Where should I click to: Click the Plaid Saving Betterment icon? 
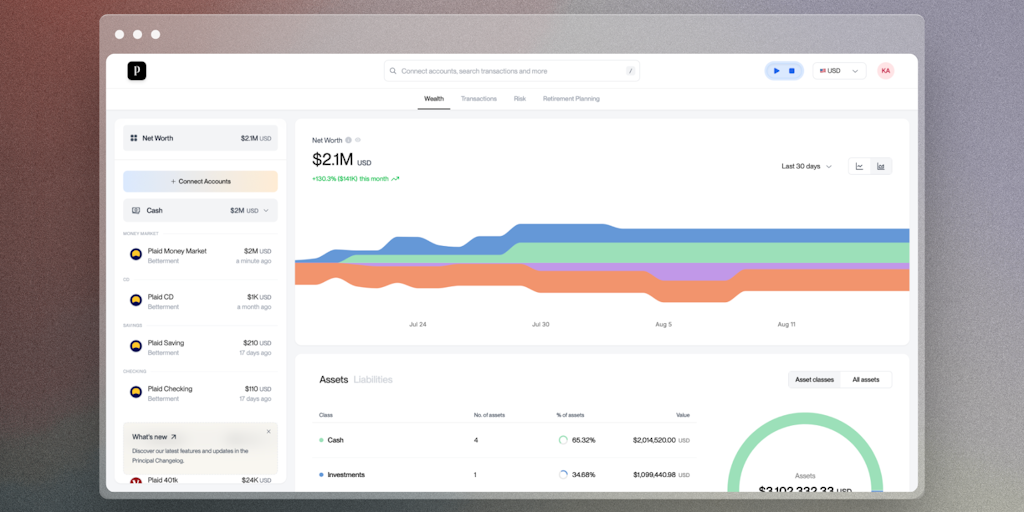(x=136, y=346)
